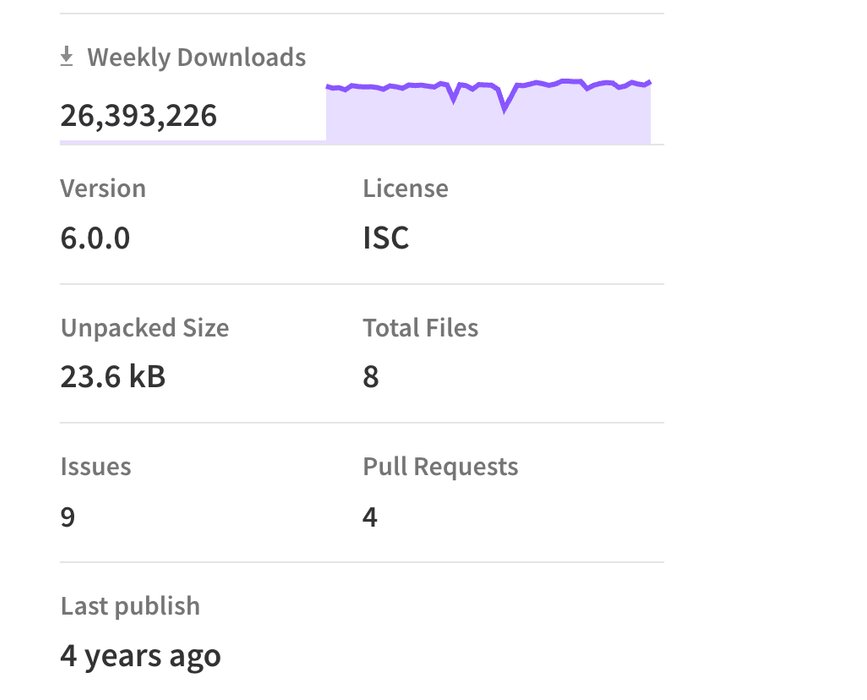The width and height of the screenshot is (867, 700).
Task: Select the 23.6 kB size value
Action: [x=113, y=377]
